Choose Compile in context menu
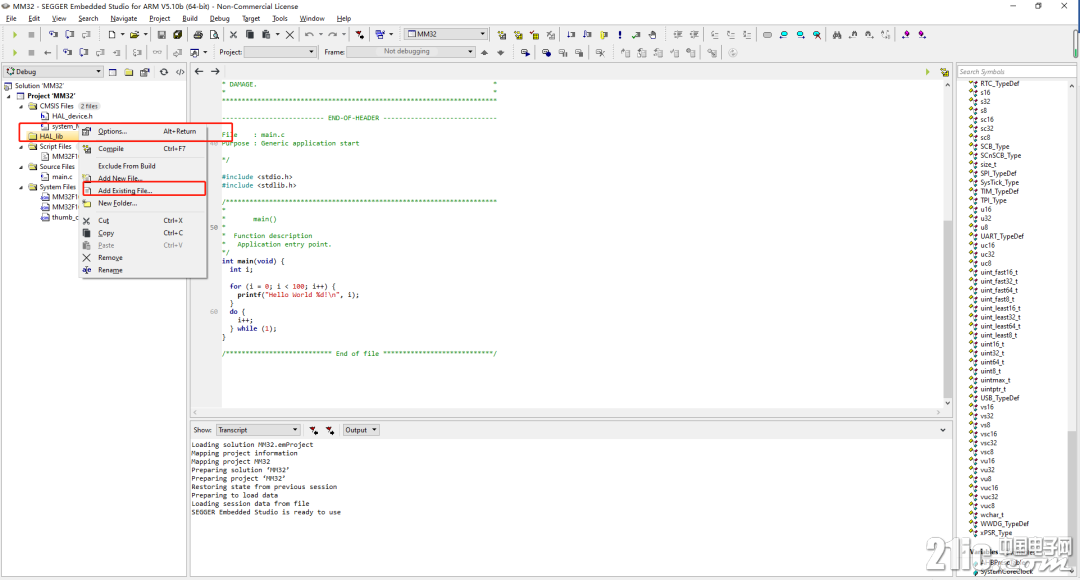The image size is (1080, 580). (x=143, y=148)
